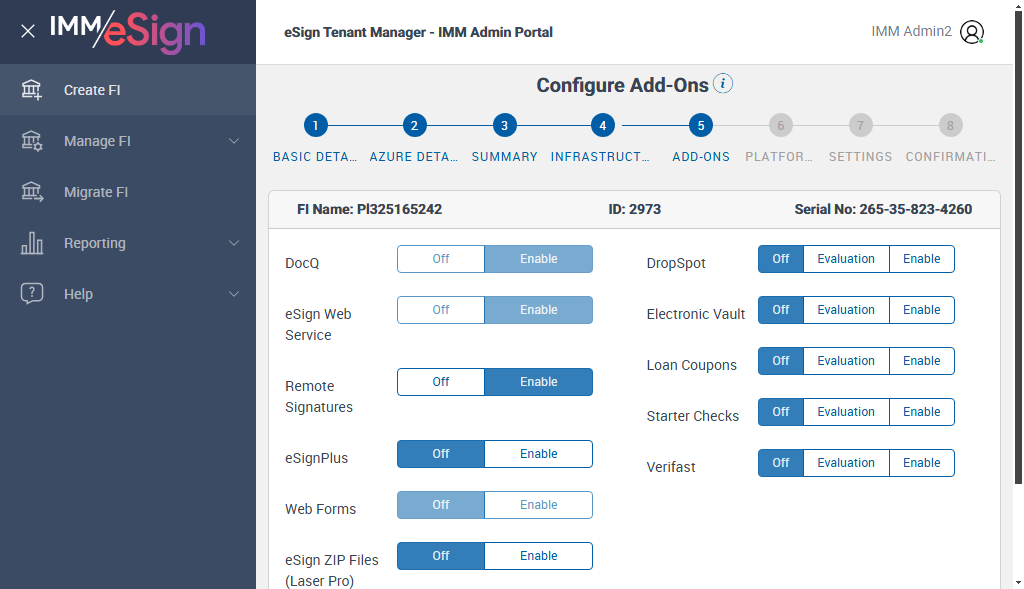
Task: Select step 8 Confirmation
Action: [950, 125]
